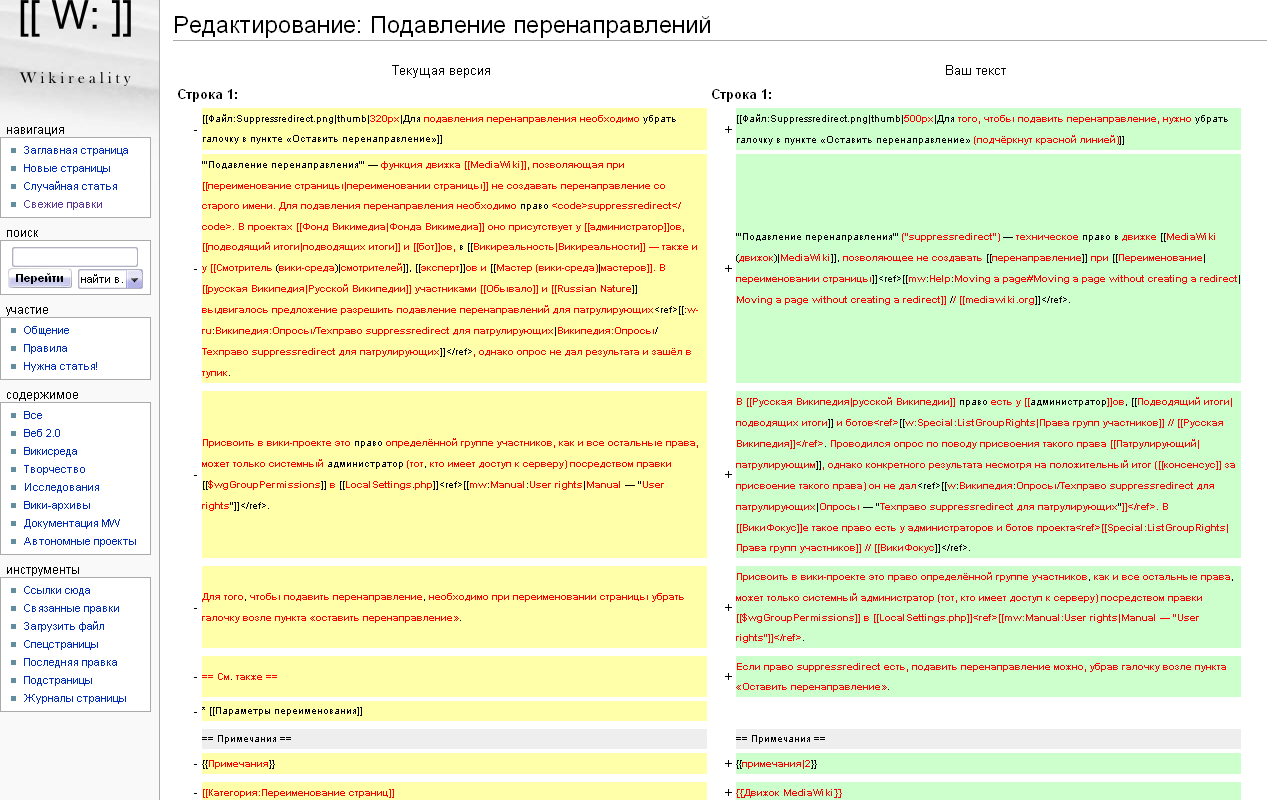Click == Примечания == in the left column
The height and width of the screenshot is (800, 1280).
coord(454,739)
